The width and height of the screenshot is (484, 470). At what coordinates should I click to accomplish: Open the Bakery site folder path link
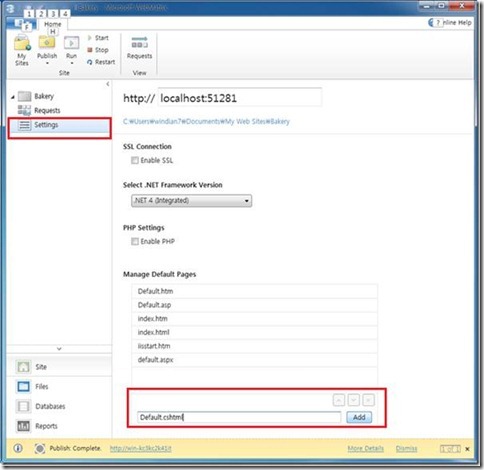coord(206,122)
